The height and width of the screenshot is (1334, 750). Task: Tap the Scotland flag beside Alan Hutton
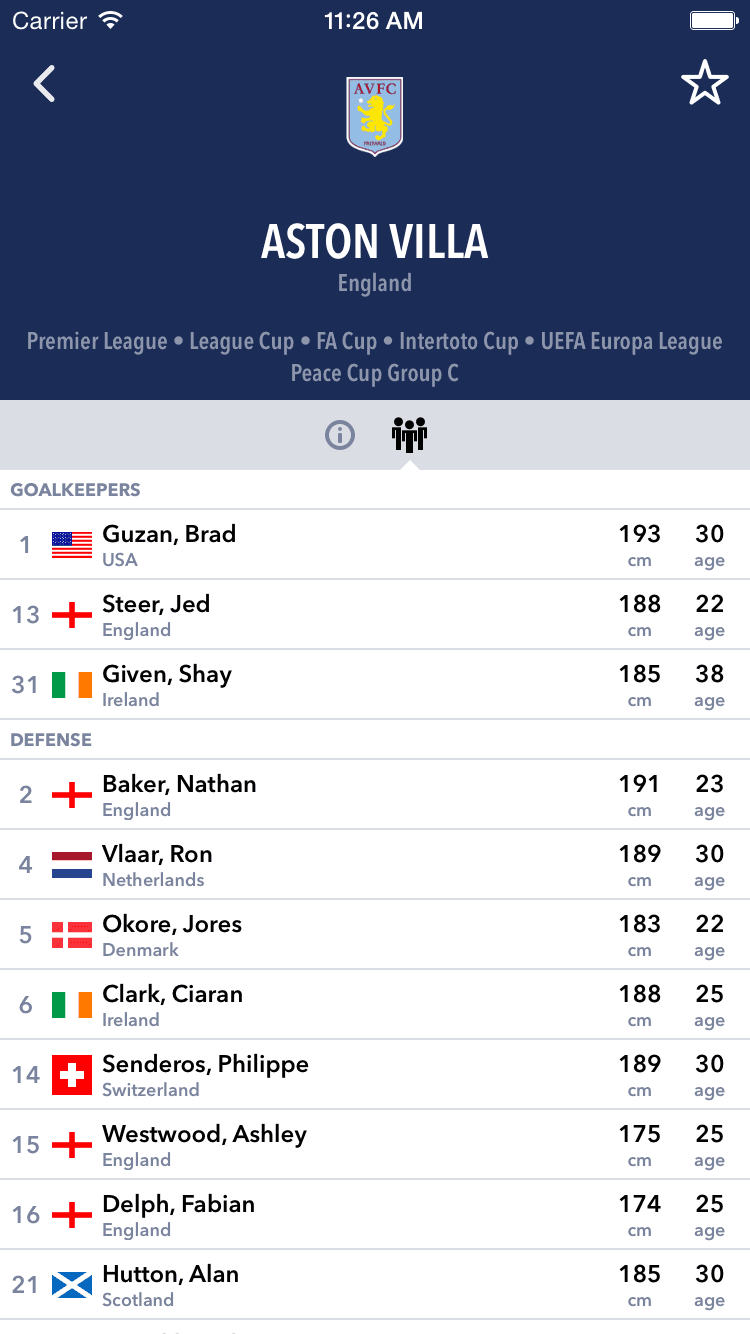coord(72,1285)
